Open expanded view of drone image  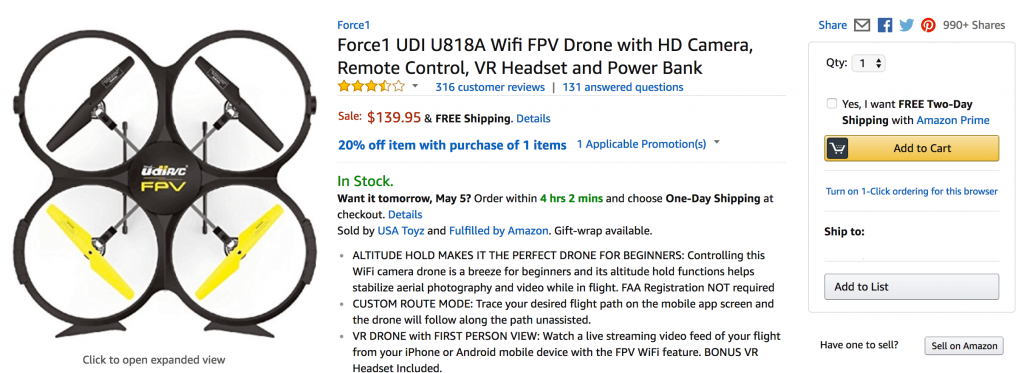pyautogui.click(x=153, y=359)
